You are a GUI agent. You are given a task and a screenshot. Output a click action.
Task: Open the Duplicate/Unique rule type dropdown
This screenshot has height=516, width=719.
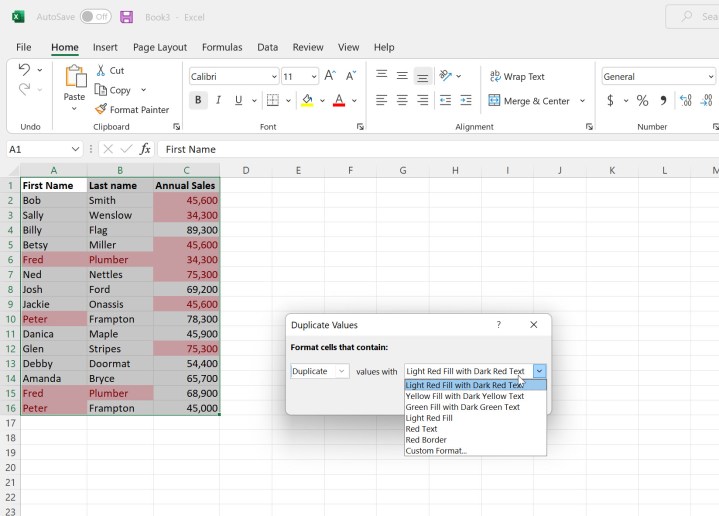319,371
